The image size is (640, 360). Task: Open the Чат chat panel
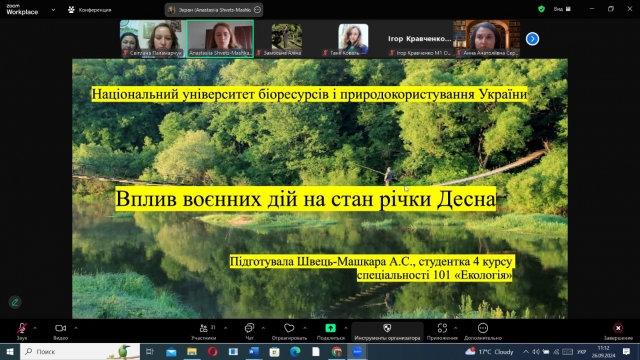[x=249, y=331]
